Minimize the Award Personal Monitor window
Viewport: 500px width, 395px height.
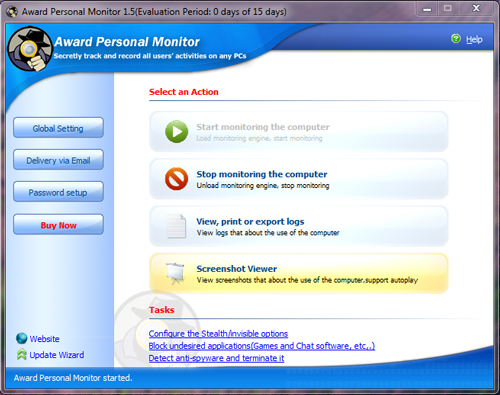click(427, 9)
